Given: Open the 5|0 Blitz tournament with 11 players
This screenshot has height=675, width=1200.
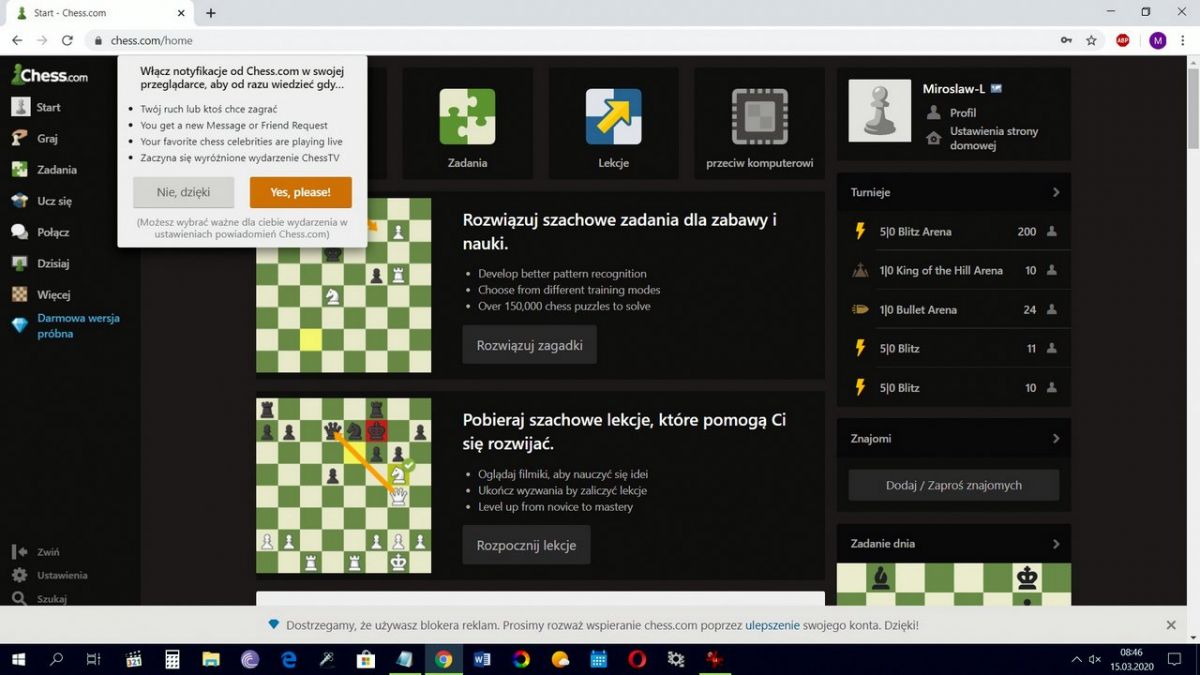Looking at the screenshot, I should tap(954, 348).
